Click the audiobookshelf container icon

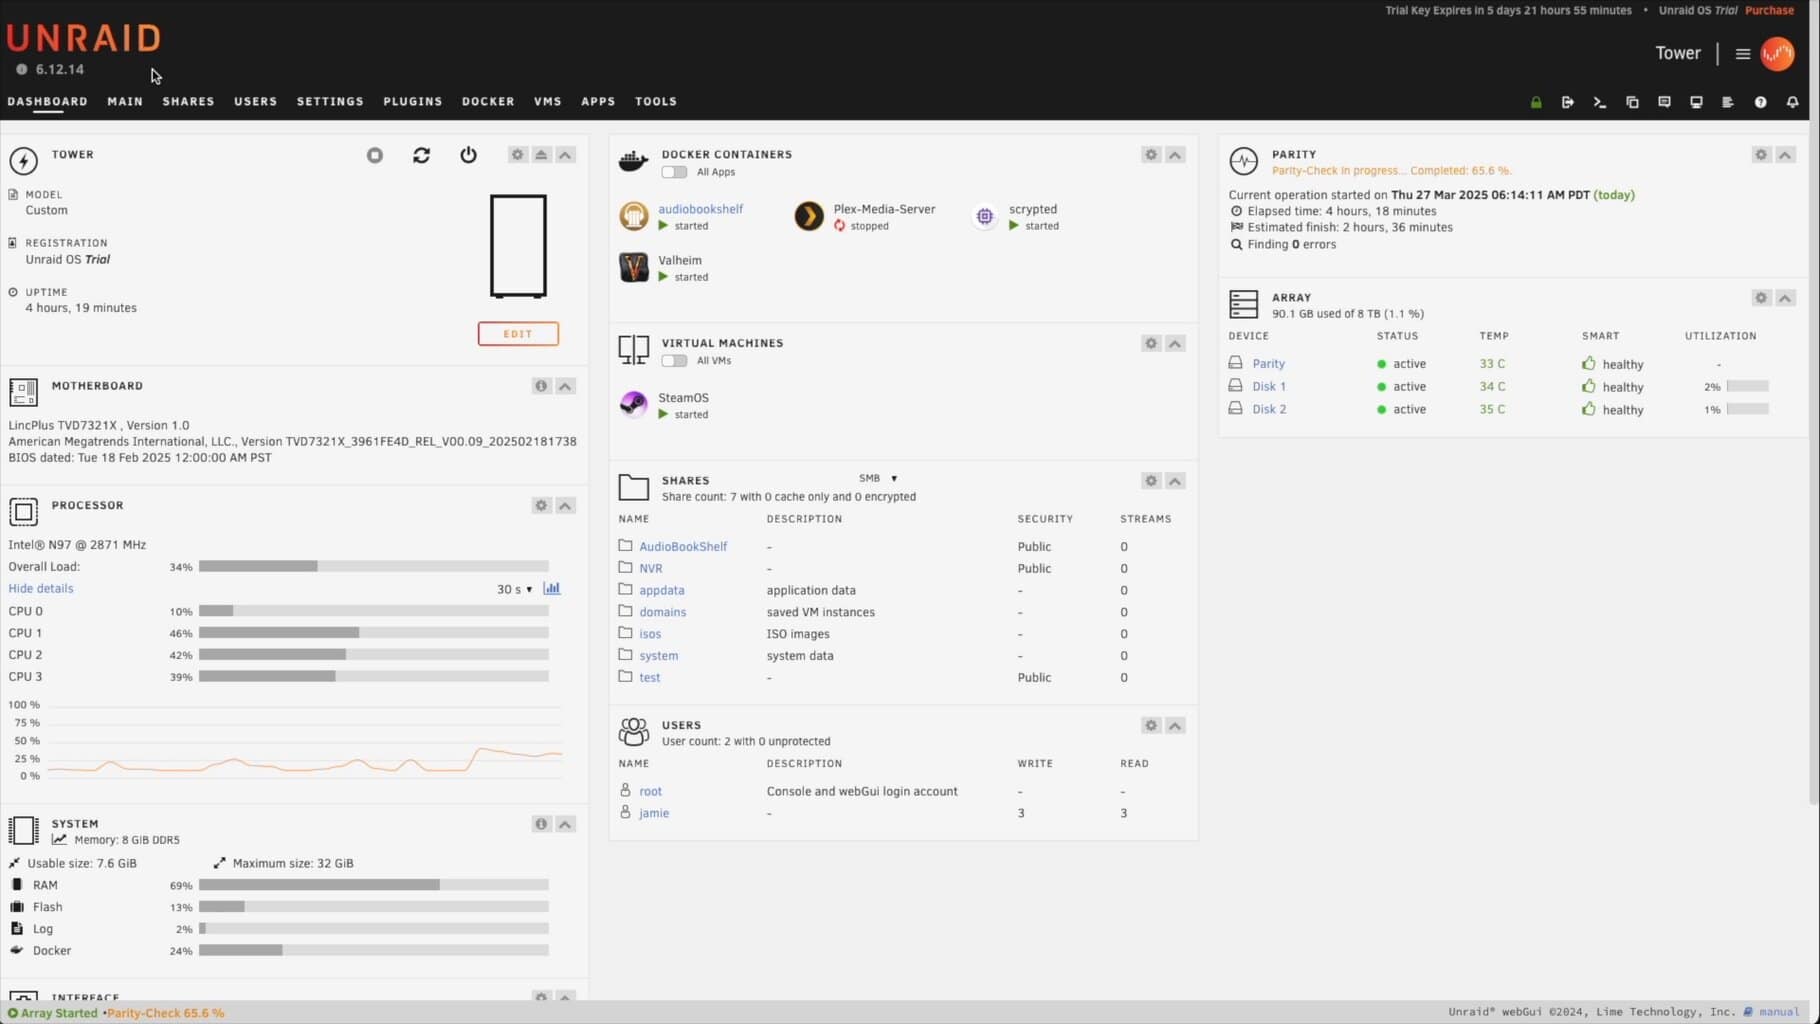tap(633, 216)
